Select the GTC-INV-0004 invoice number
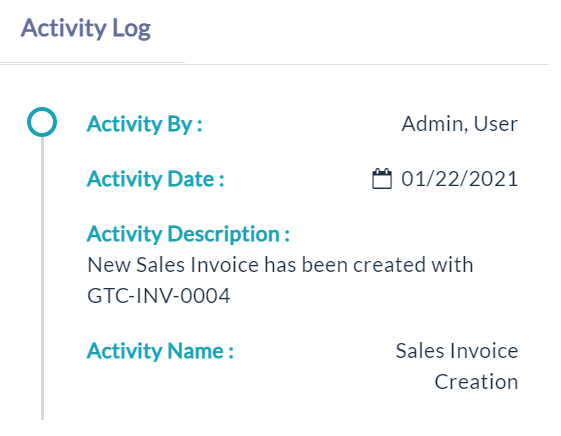 (159, 296)
